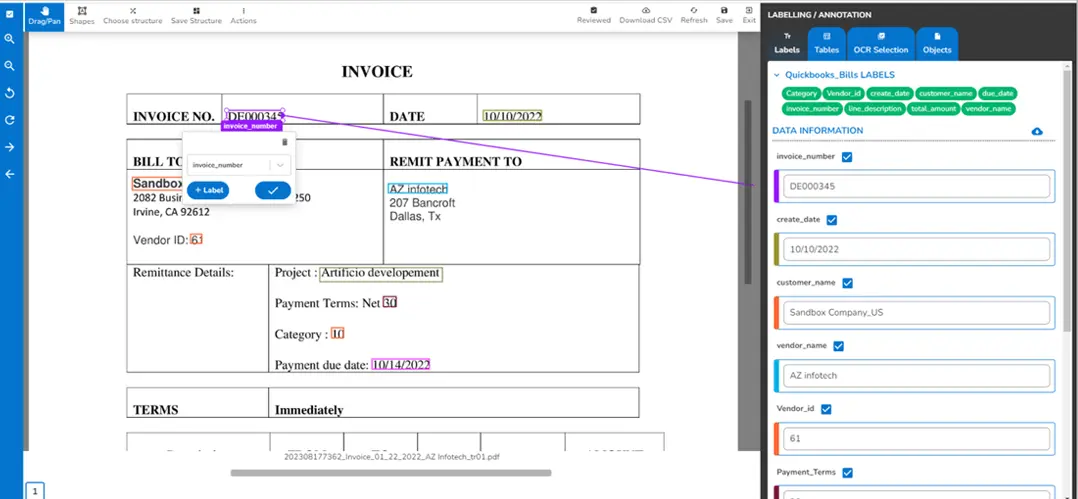Uncheck the invoice_number checkbox
Viewport: 1078px width, 499px height.
(847, 157)
